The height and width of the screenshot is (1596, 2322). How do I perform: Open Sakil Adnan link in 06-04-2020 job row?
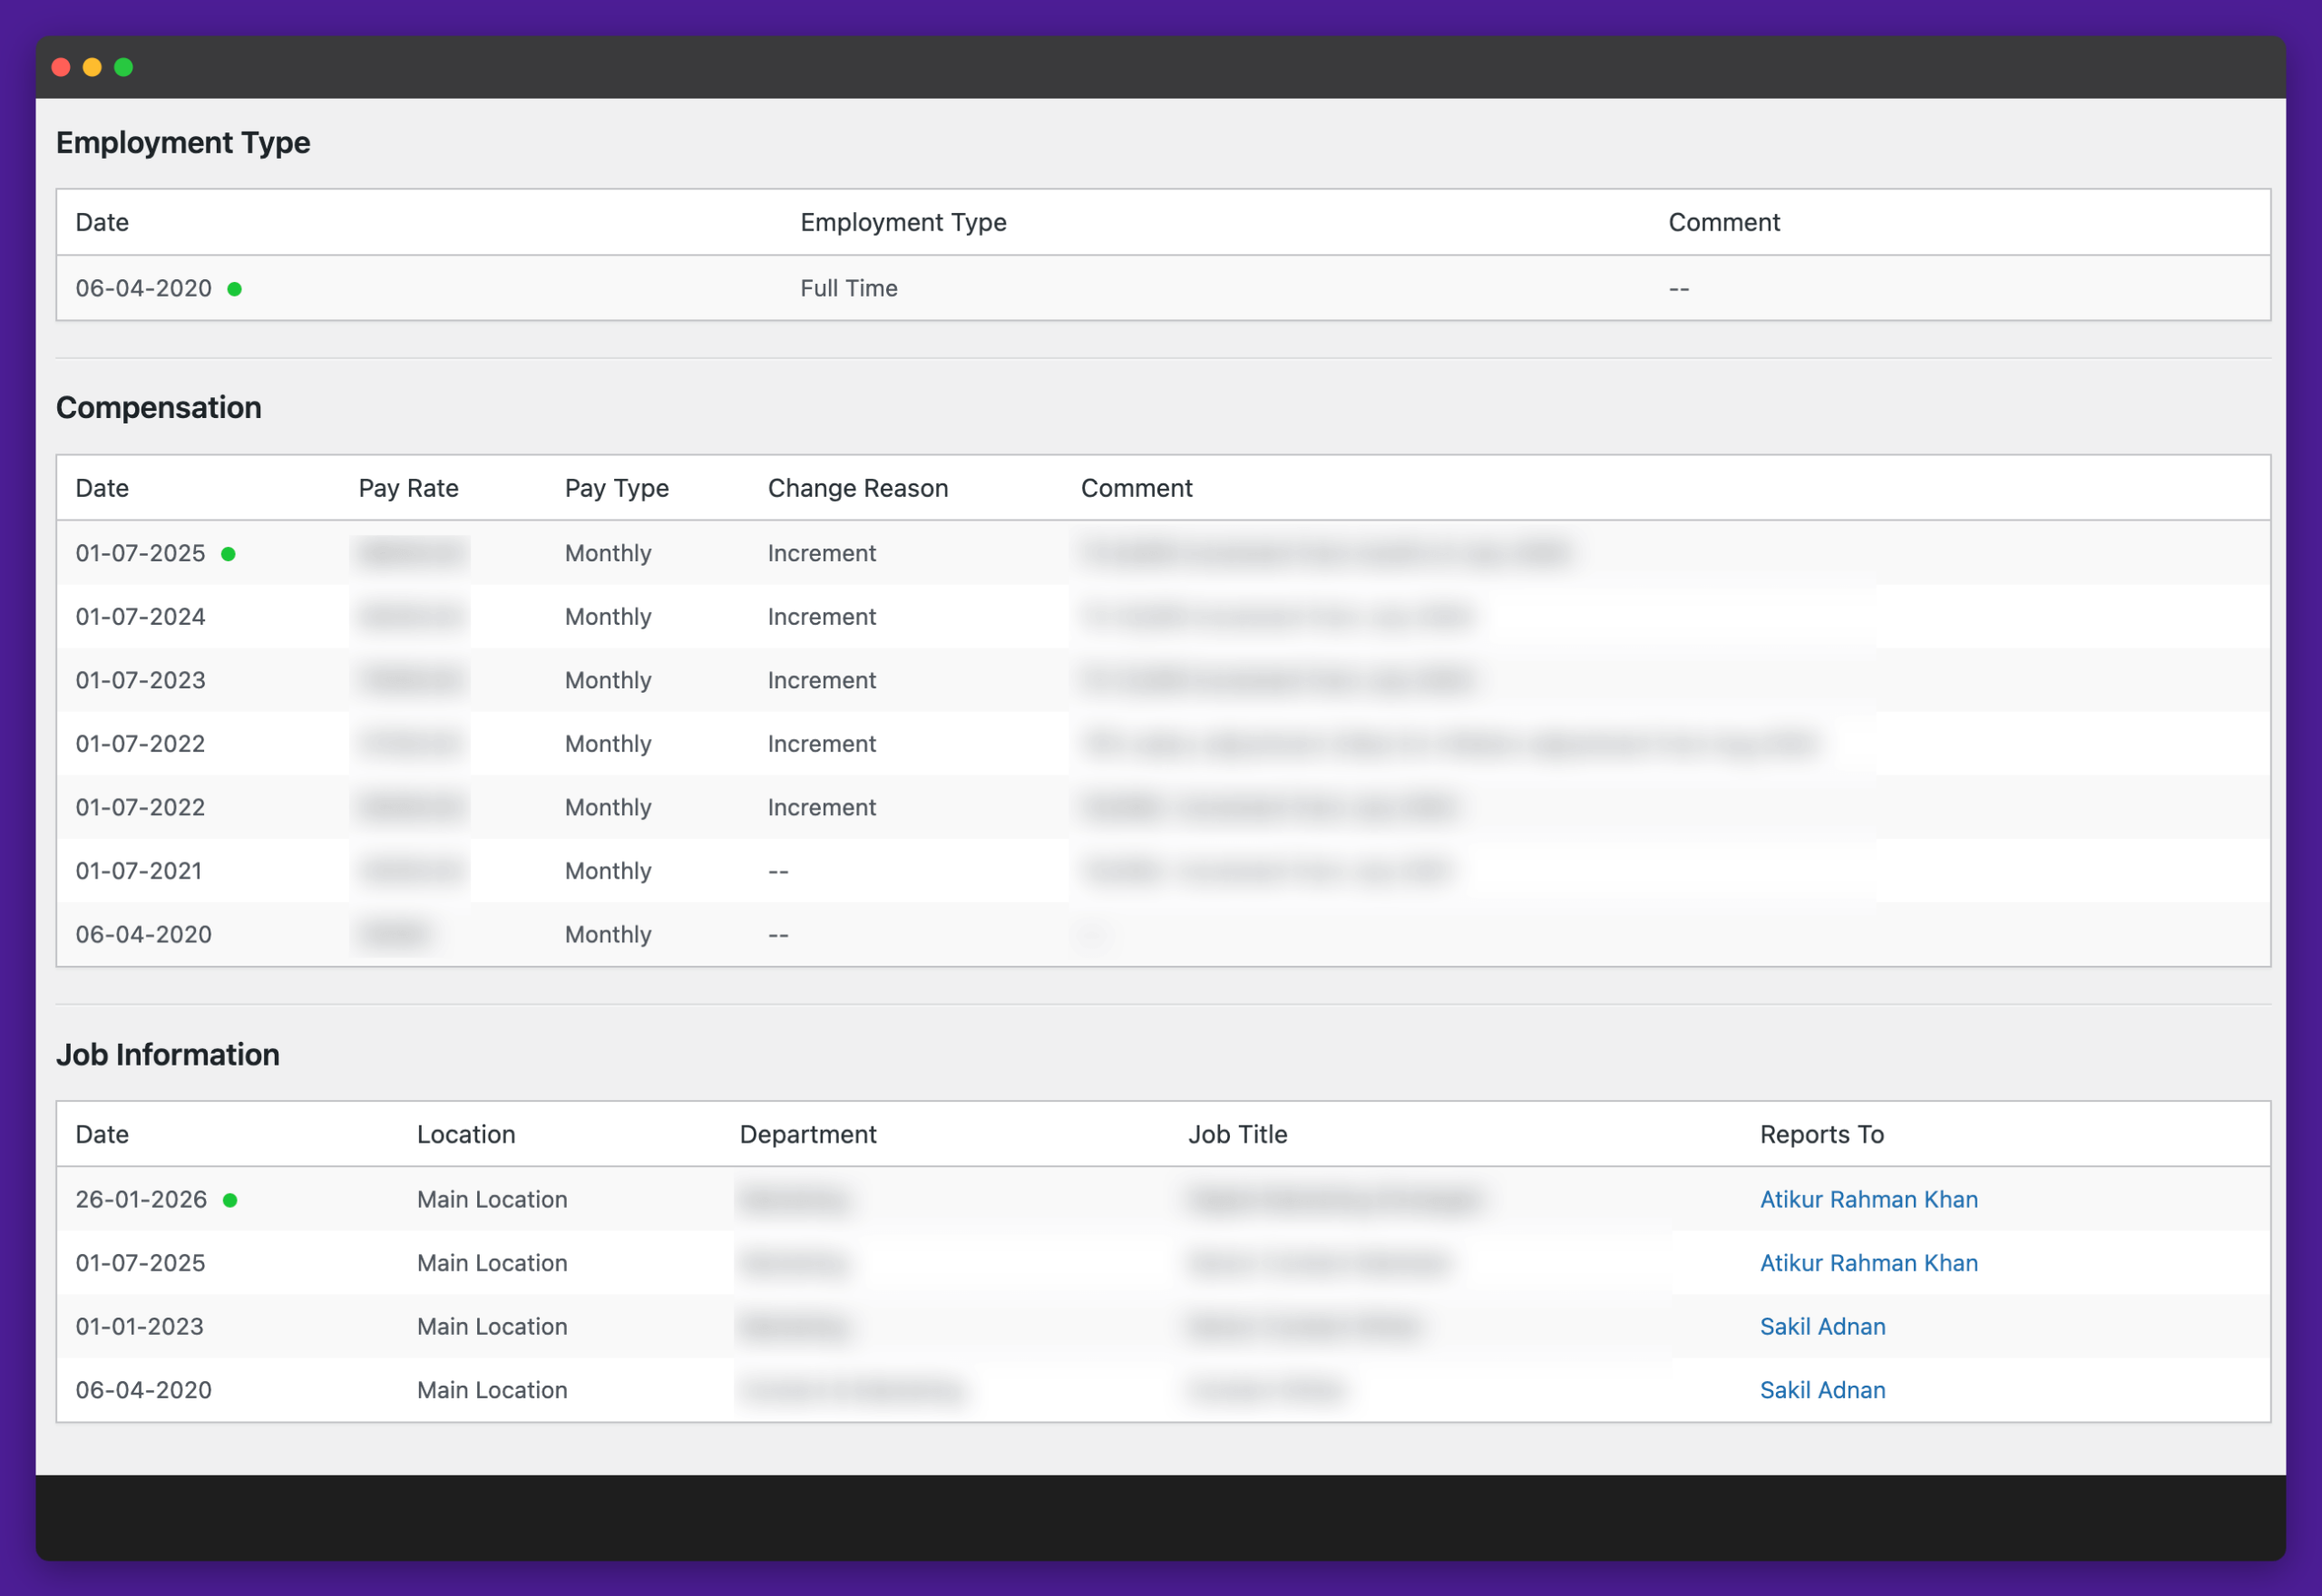tap(1822, 1390)
